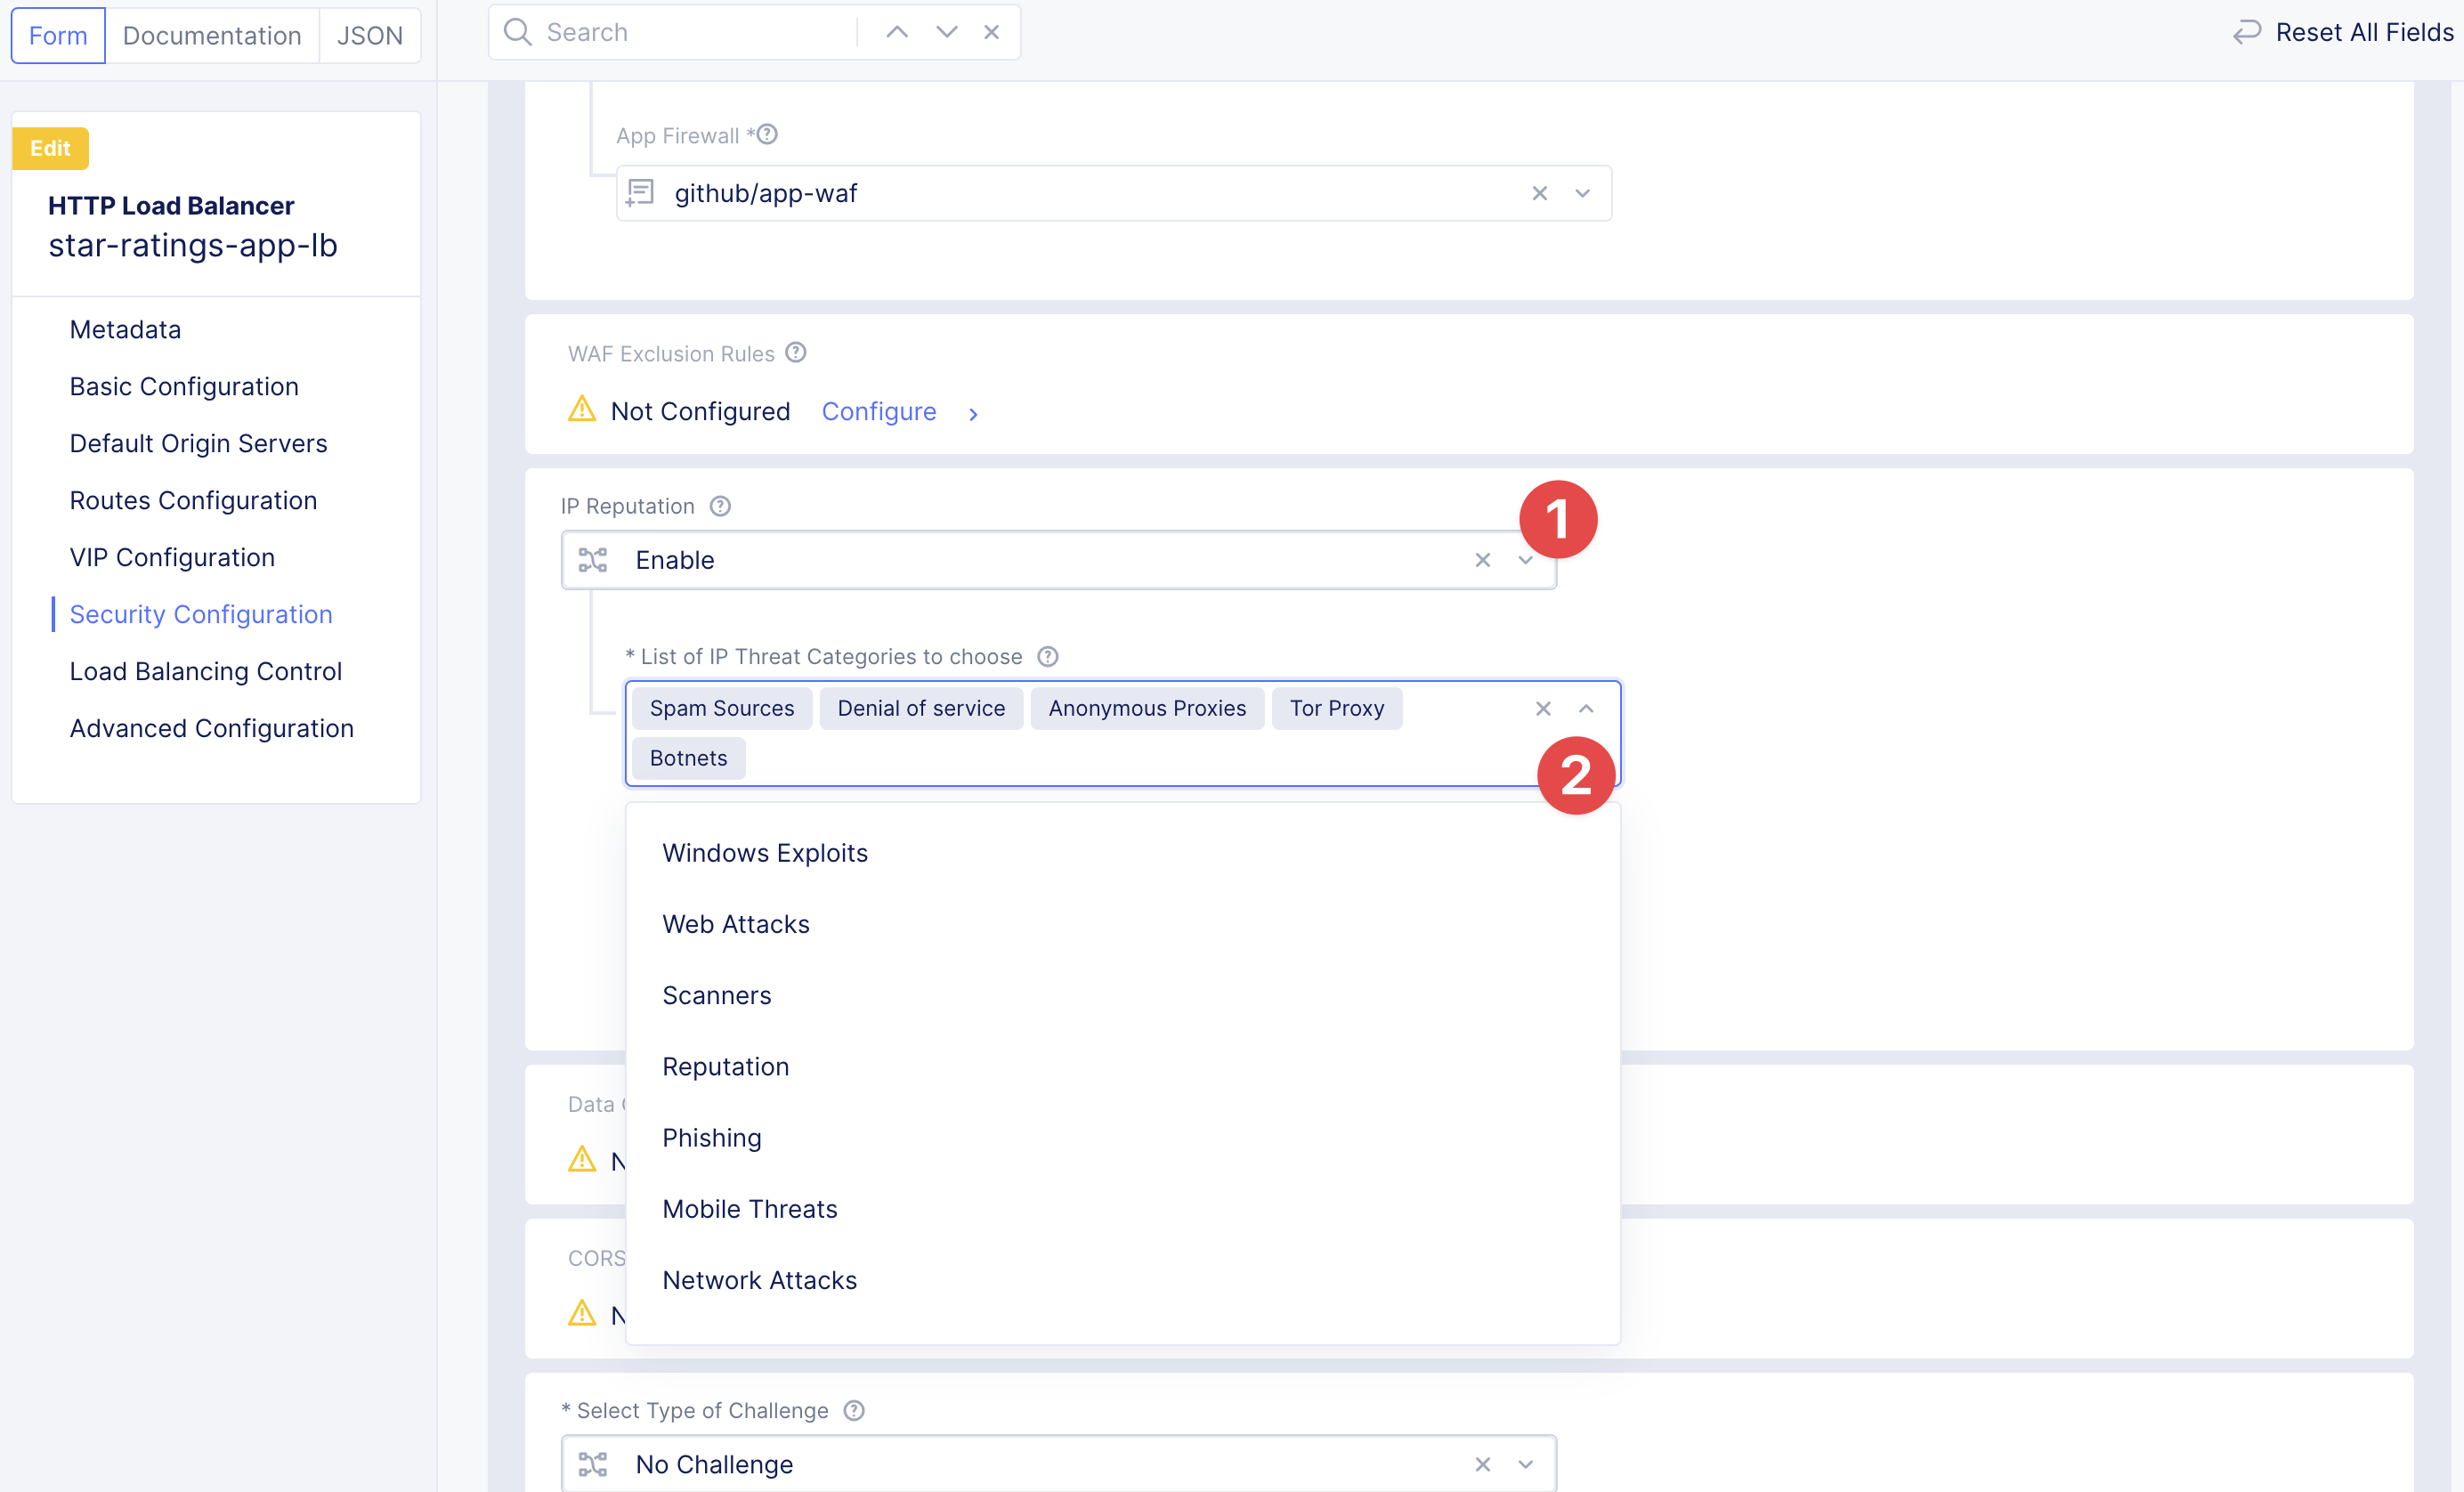Click Configure link for WAF Exclusion Rules
Screen dimensions: 2464x1492
click(878, 411)
